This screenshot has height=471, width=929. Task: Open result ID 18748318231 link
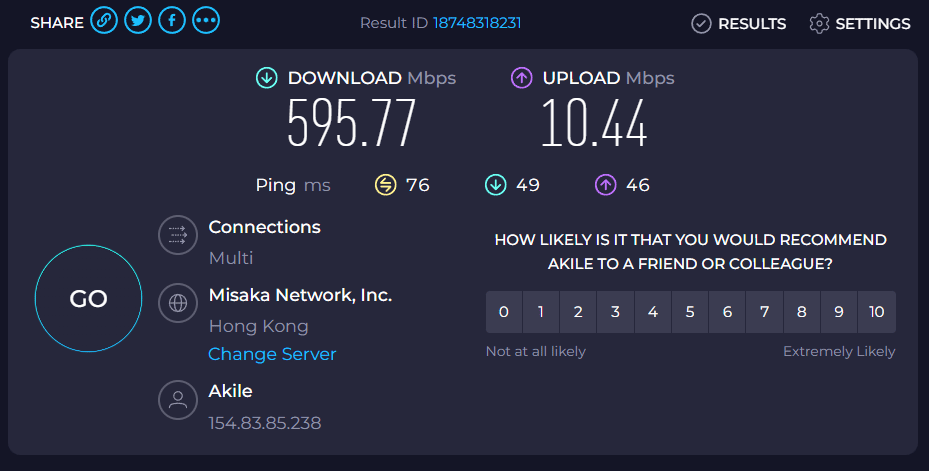tap(477, 23)
